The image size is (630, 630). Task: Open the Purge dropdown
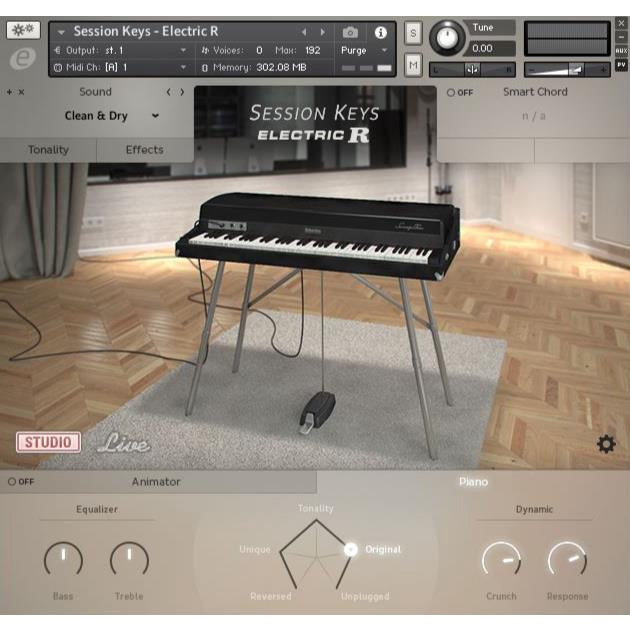pyautogui.click(x=364, y=51)
